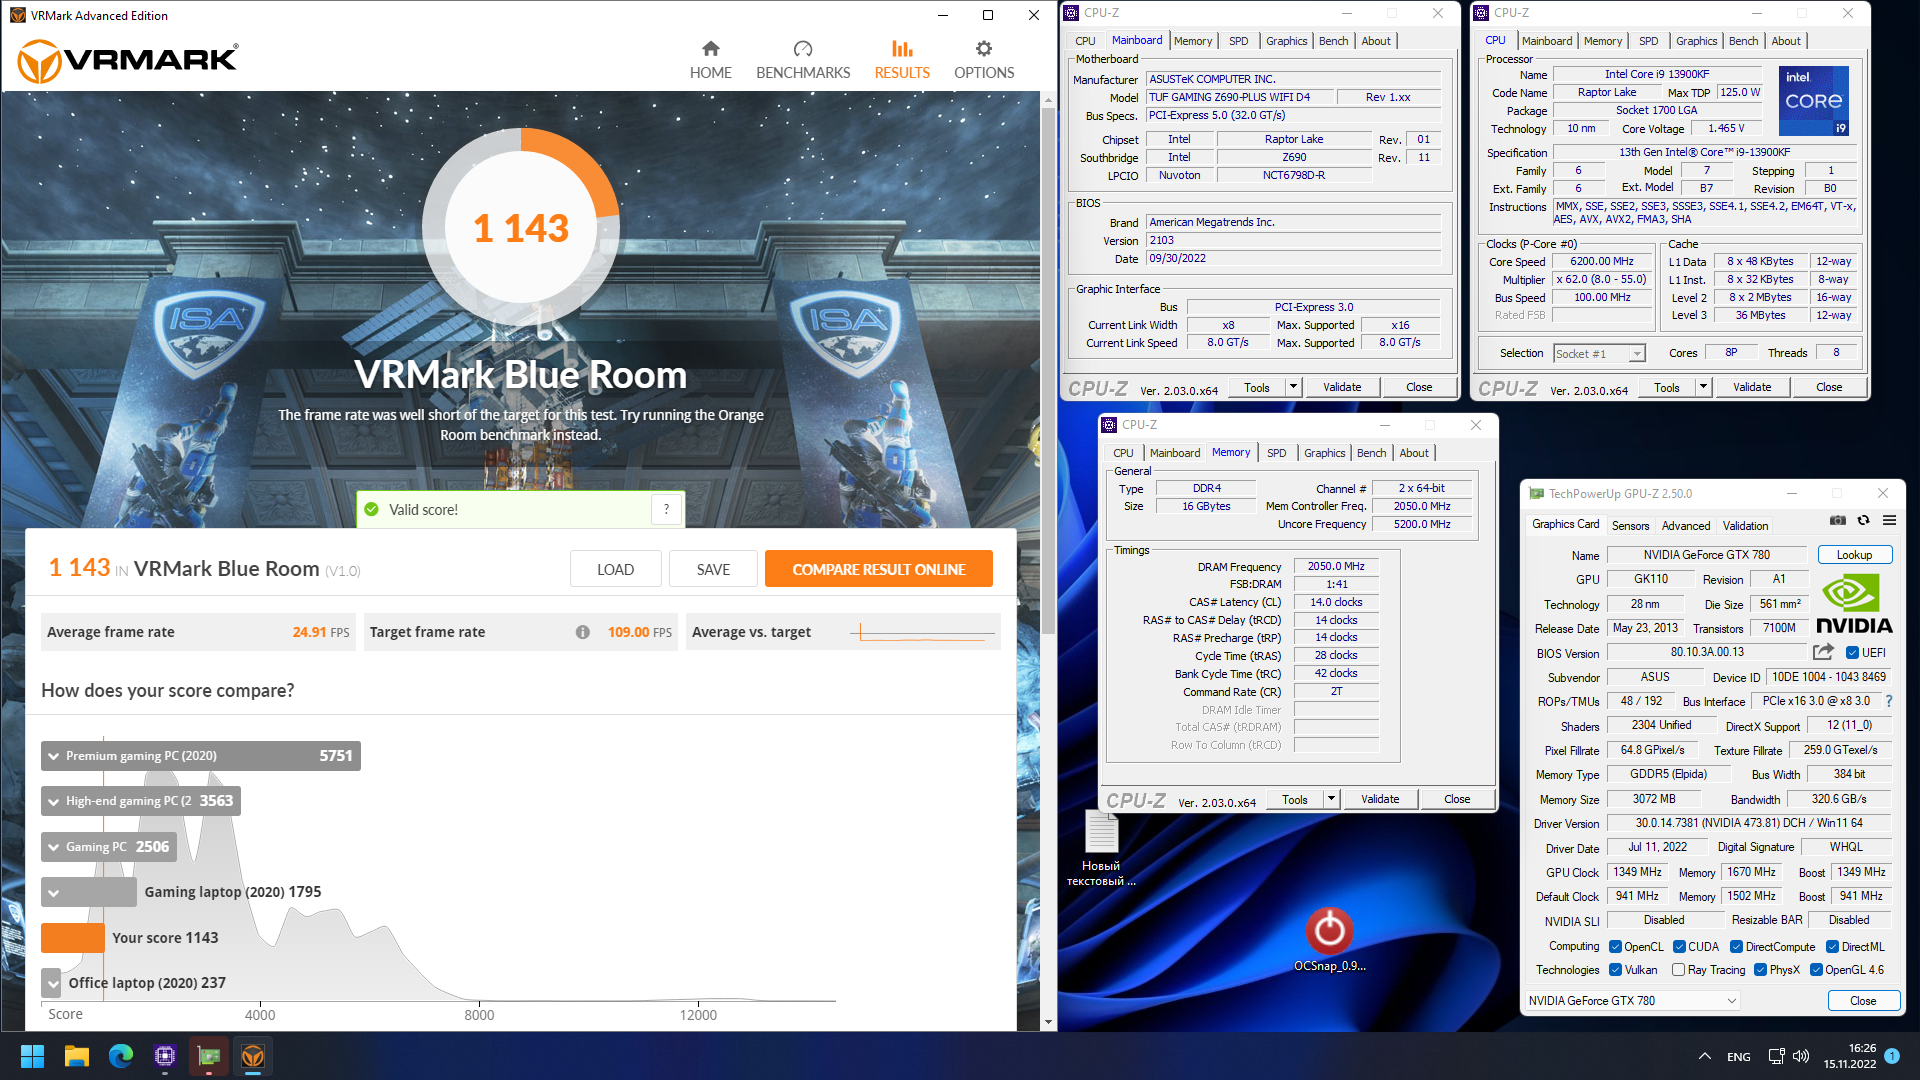Toggle the Vulkan checkbox in GPU-Z
1920x1080 pixels.
1615,970
